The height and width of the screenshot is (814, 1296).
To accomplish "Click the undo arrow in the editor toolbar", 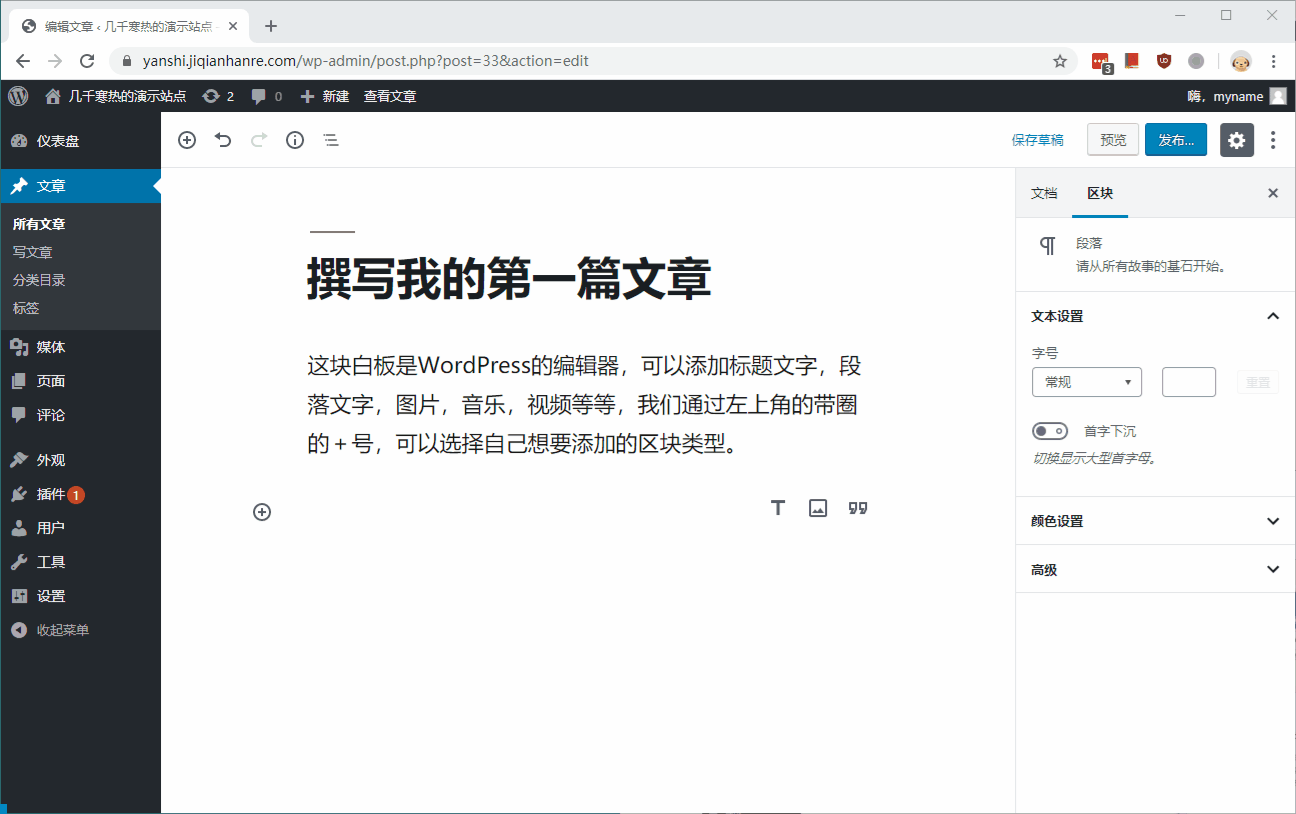I will click(x=222, y=140).
